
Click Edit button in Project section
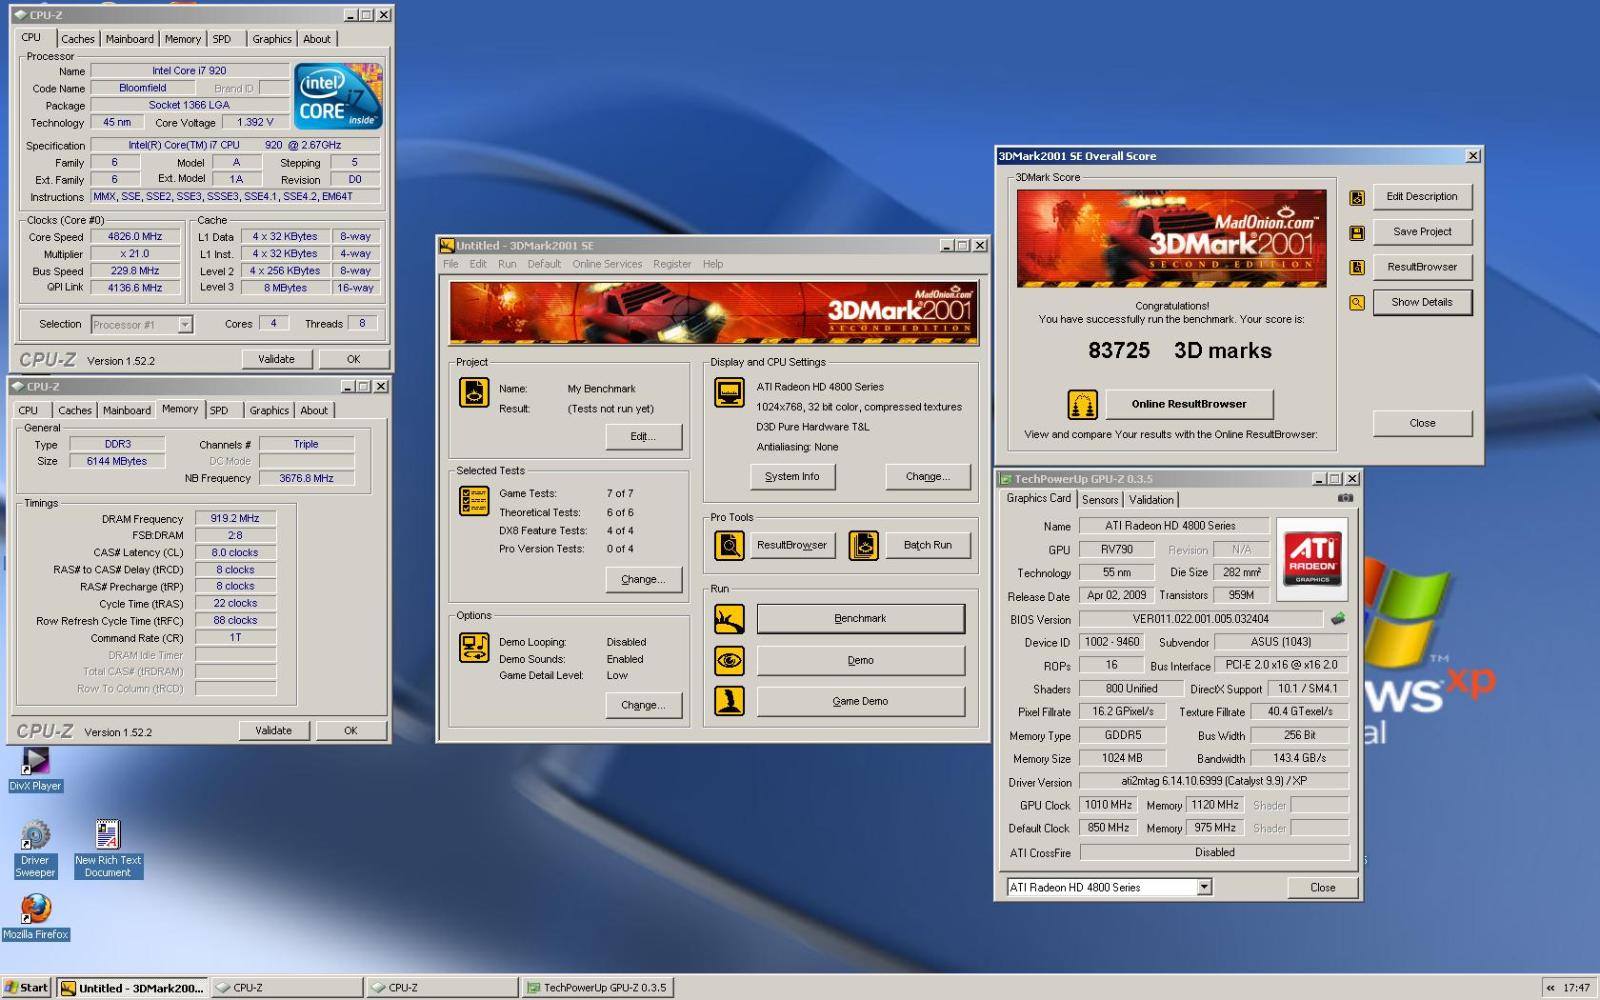(x=643, y=437)
